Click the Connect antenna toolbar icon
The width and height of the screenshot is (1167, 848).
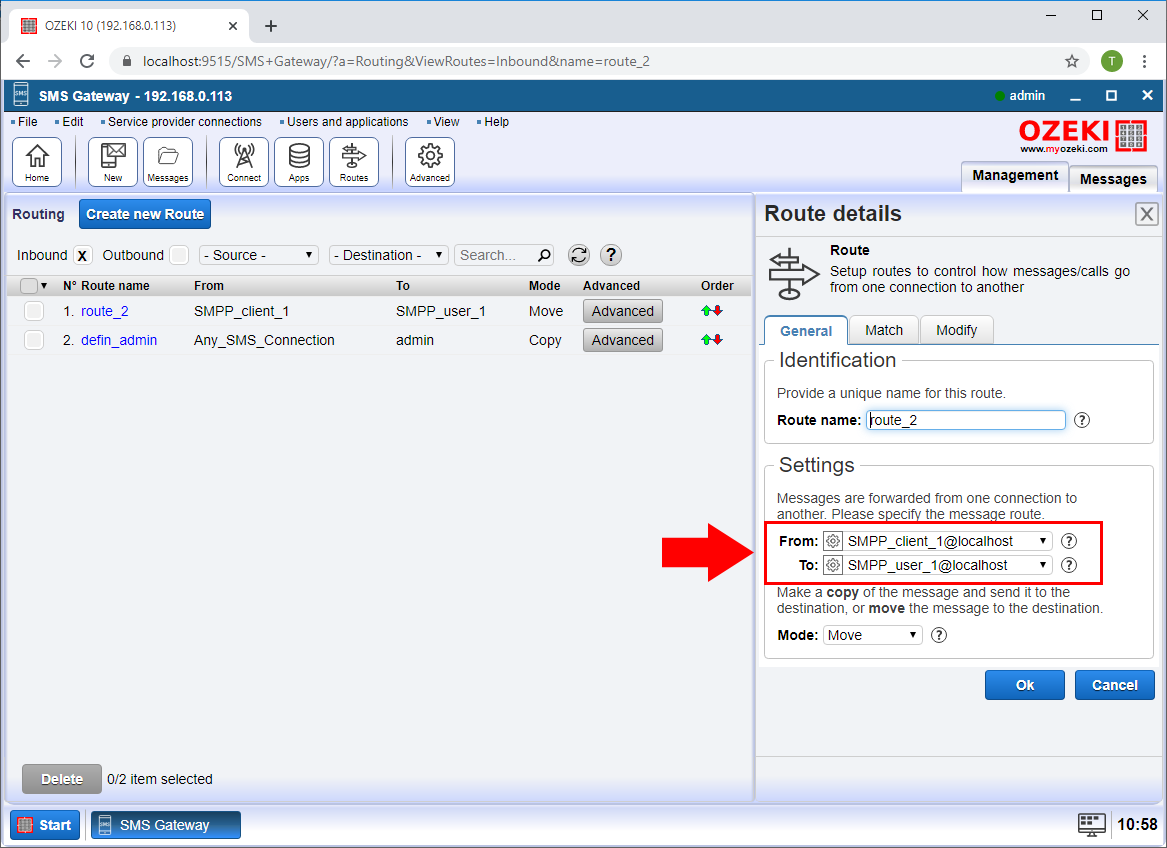tap(244, 162)
